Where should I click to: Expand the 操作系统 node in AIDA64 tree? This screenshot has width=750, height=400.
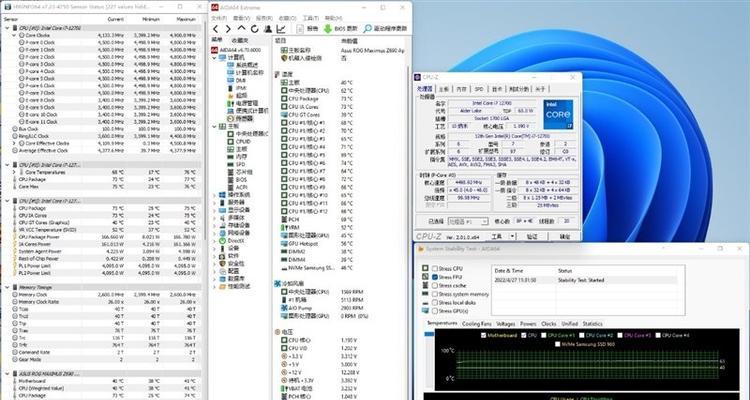[215, 195]
